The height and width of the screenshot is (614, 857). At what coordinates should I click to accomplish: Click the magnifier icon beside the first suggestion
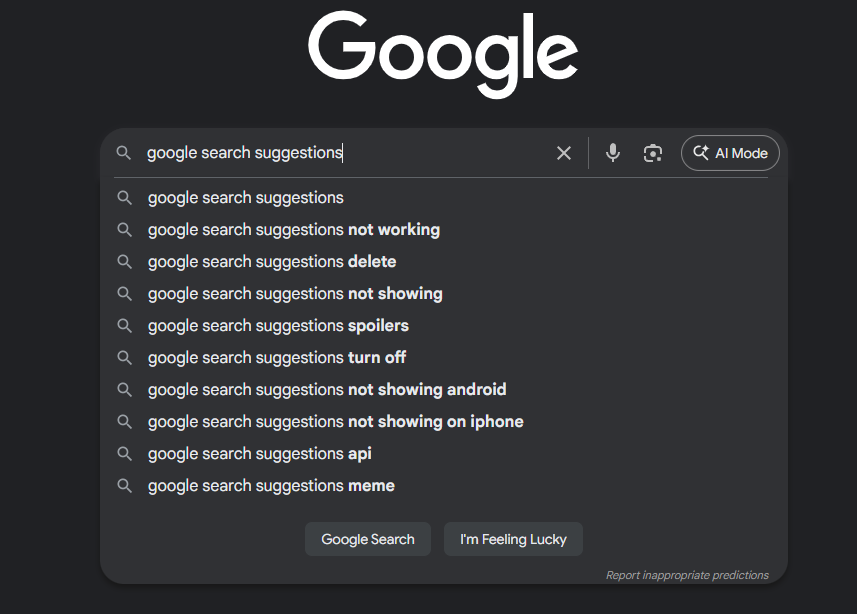pos(124,197)
